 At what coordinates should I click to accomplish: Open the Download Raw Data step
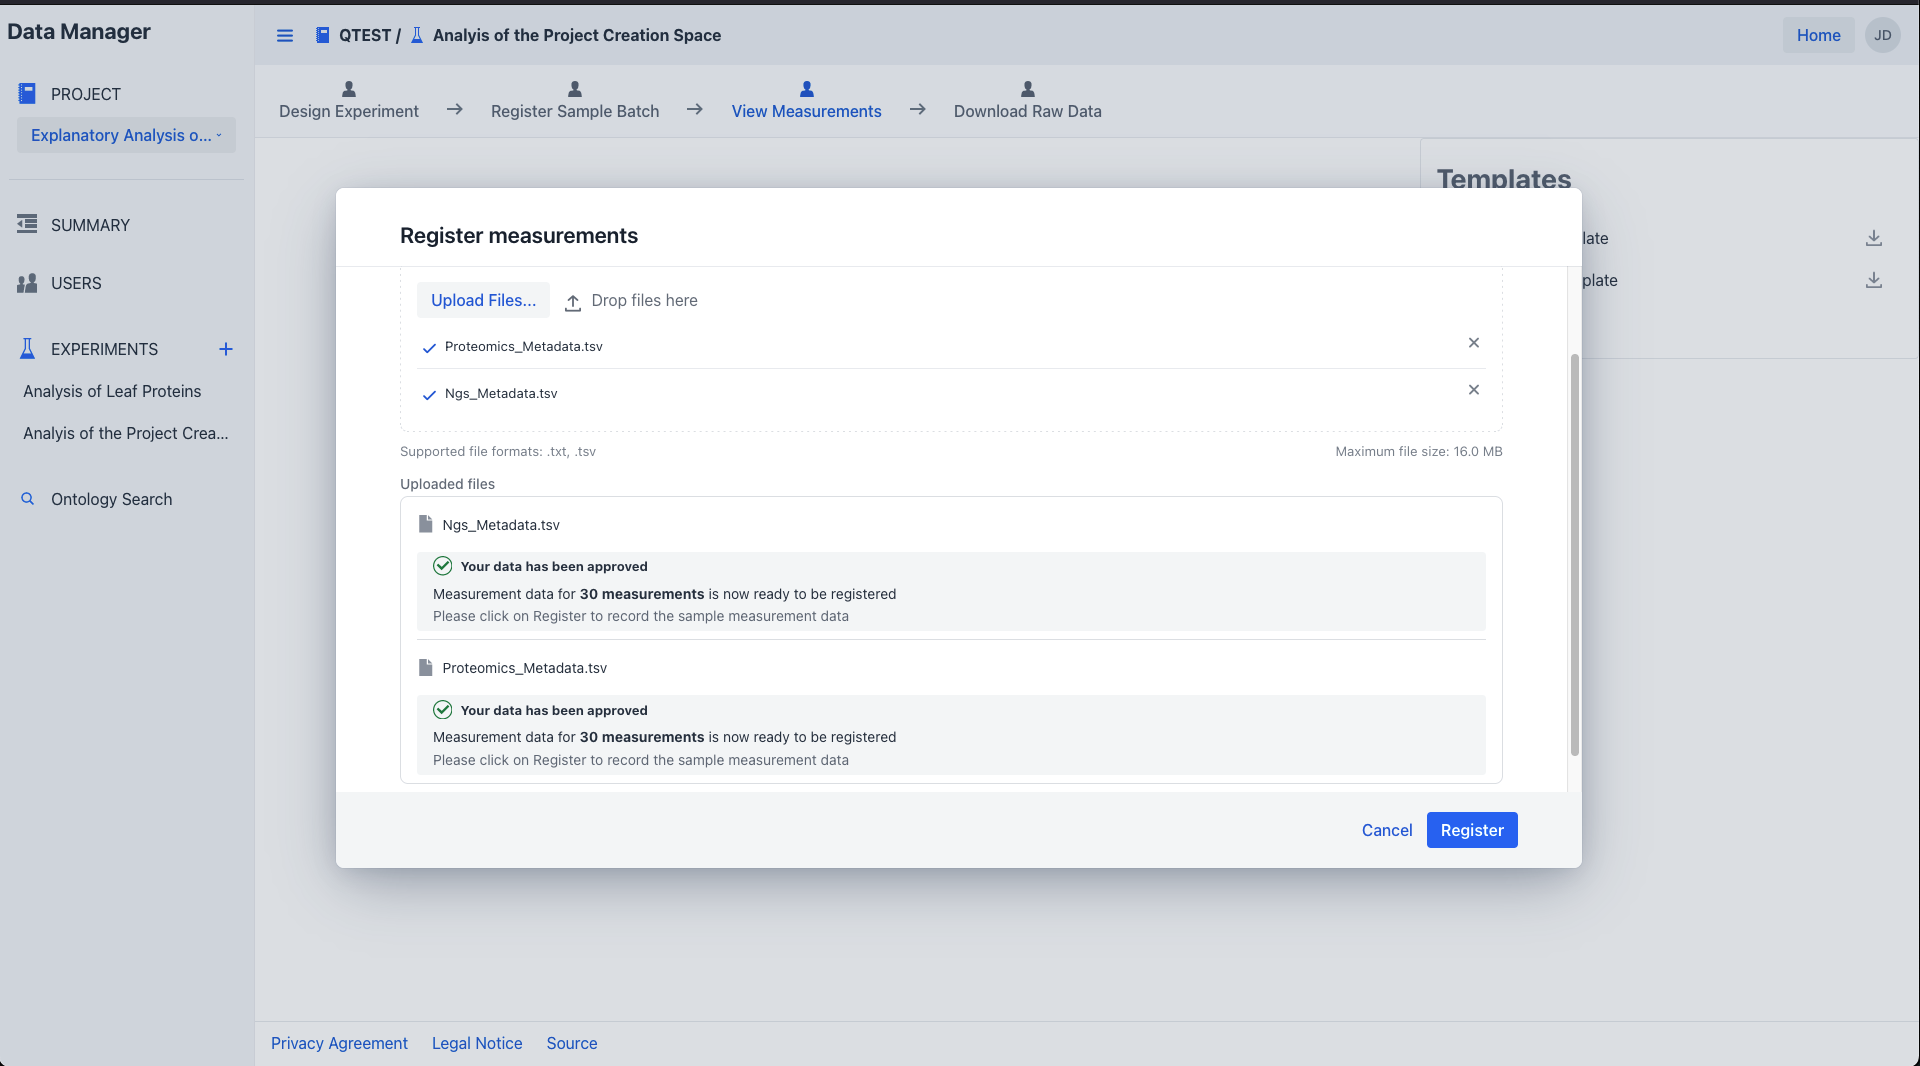coord(1027,101)
